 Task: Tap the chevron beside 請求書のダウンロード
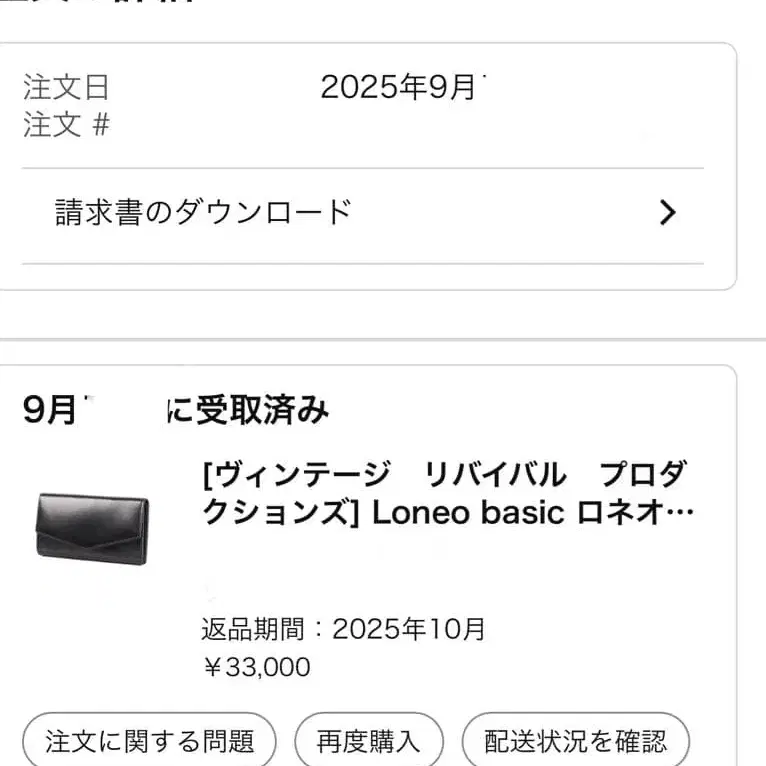[x=668, y=212]
